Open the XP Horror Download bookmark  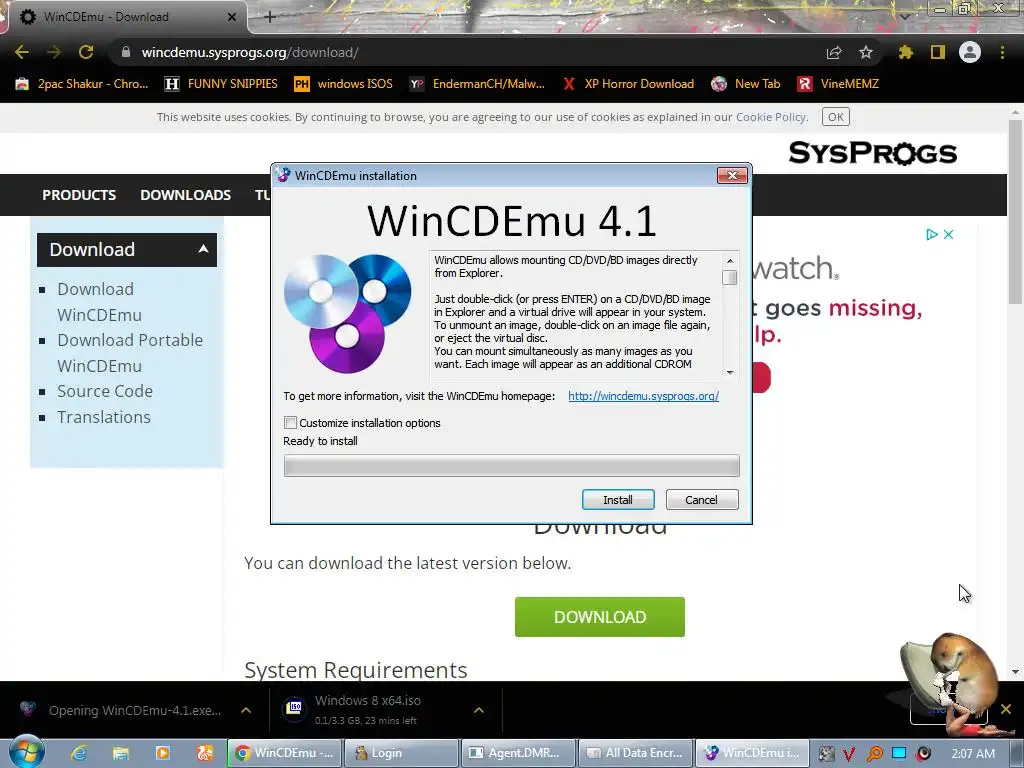point(628,84)
